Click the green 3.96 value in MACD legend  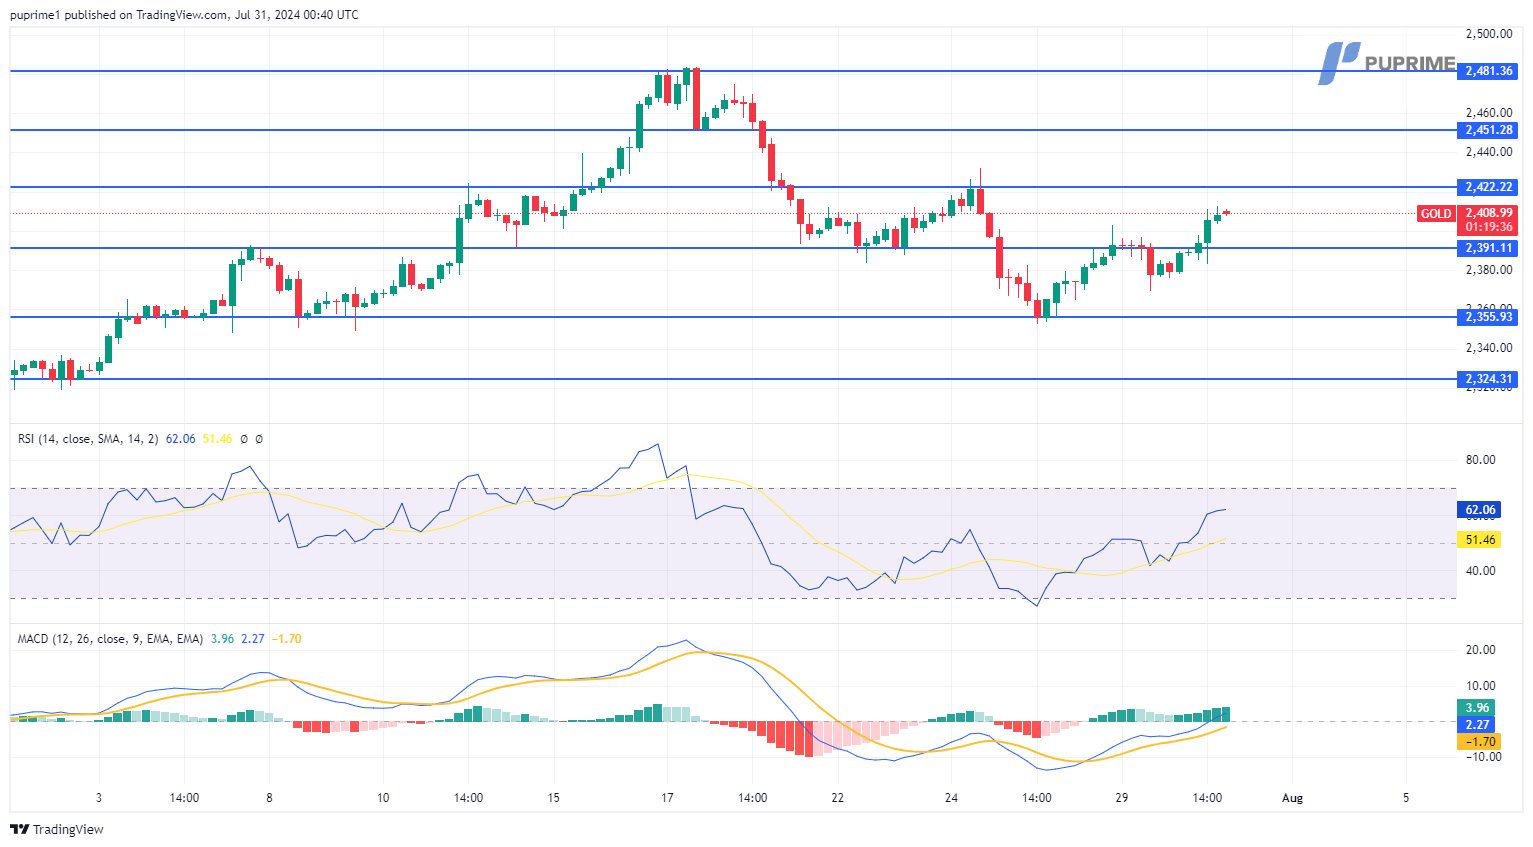(222, 639)
